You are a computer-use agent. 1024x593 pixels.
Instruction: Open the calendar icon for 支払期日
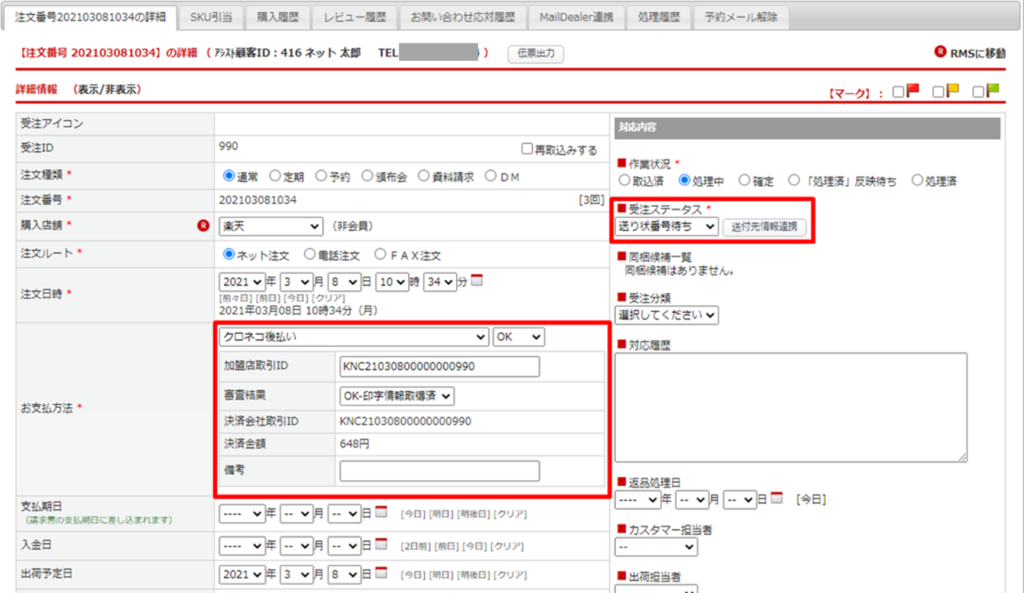coord(380,513)
